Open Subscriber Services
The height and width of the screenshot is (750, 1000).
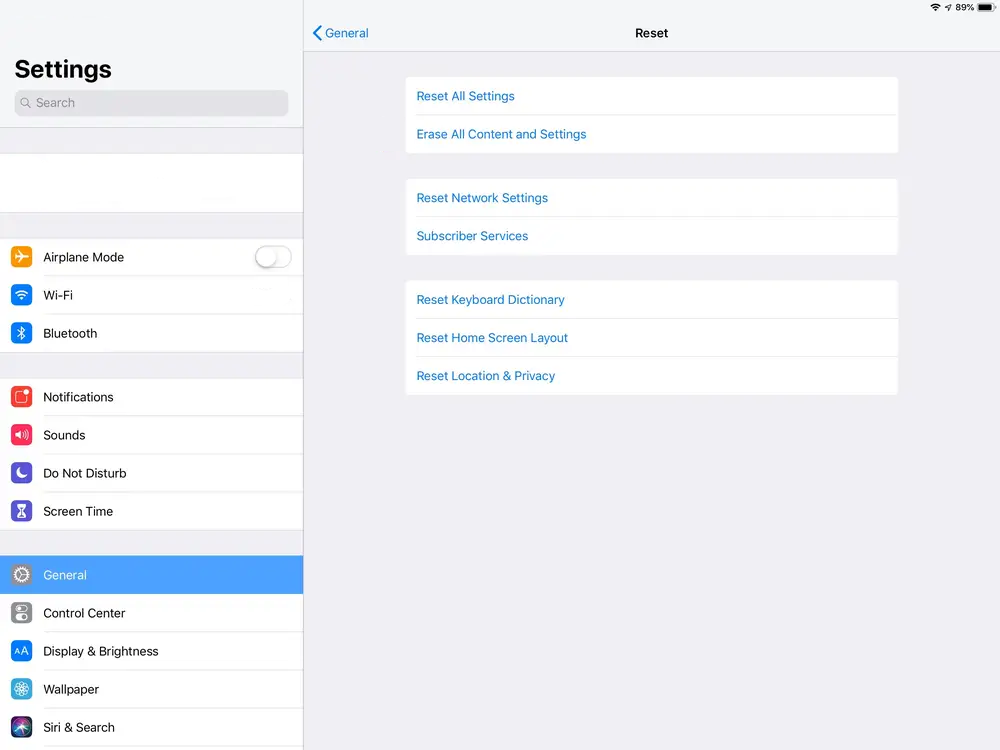point(472,236)
